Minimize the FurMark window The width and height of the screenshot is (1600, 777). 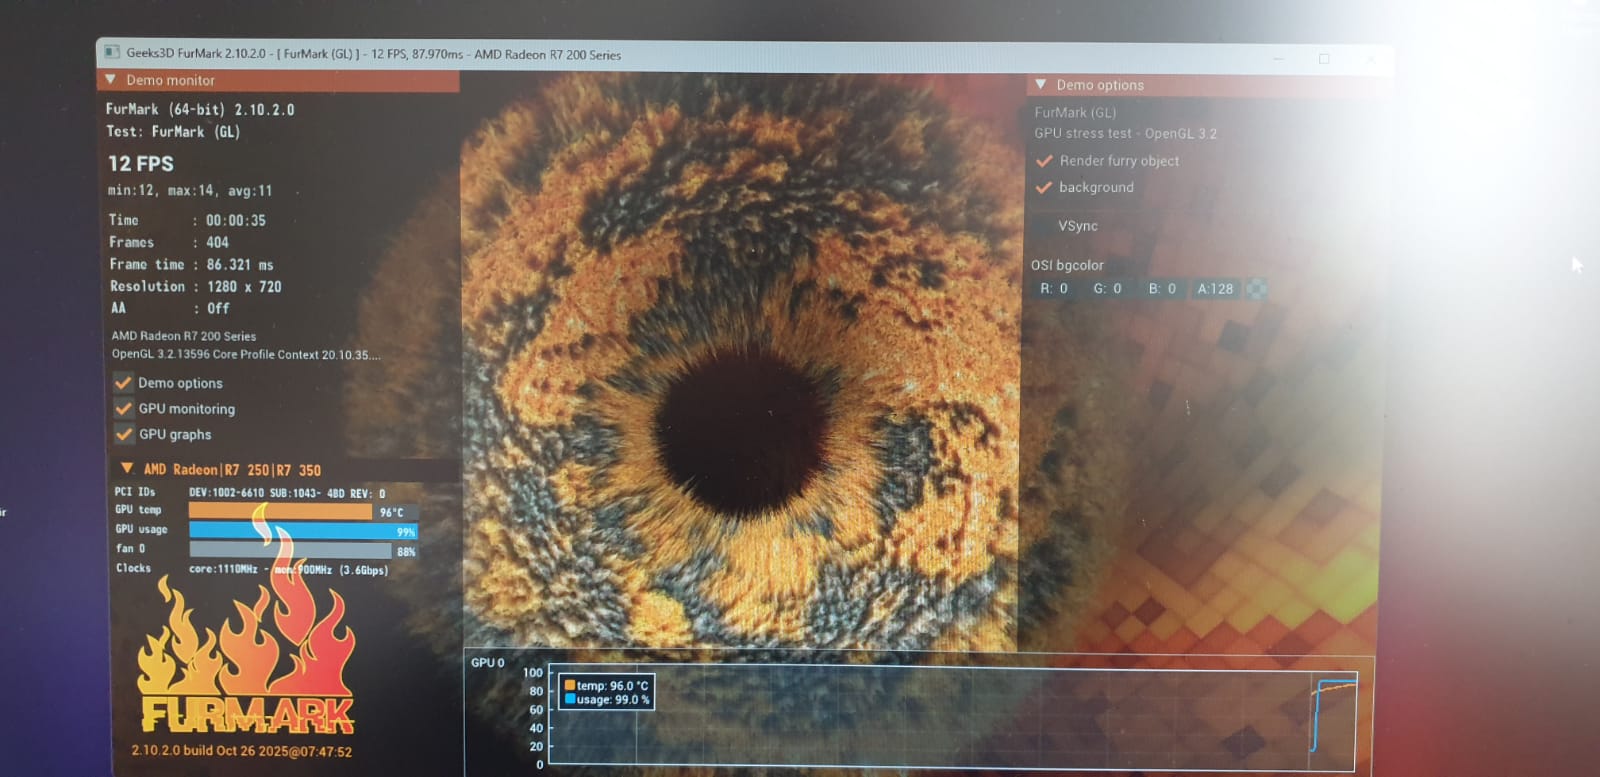coord(1278,59)
